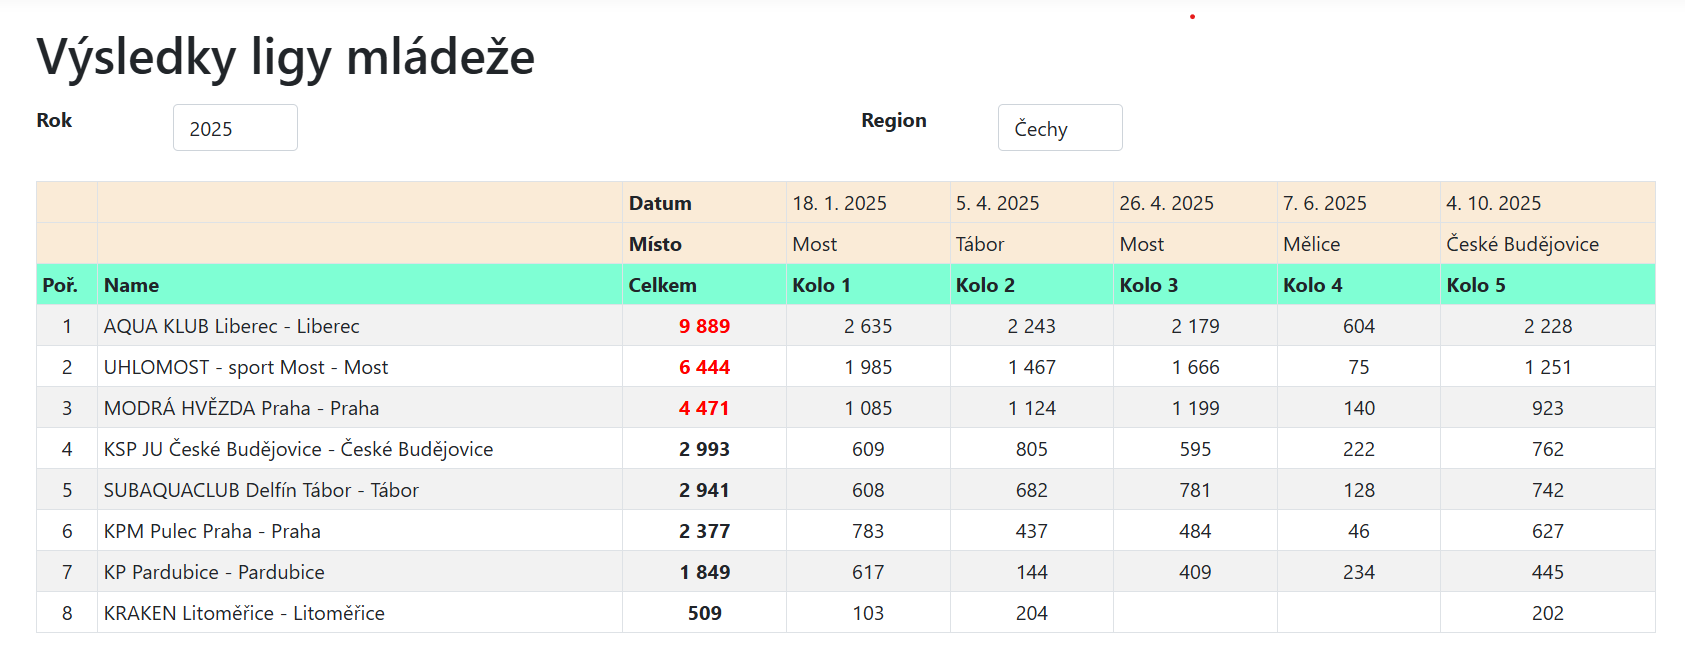Select AQUA KLUB Liberec team row
This screenshot has width=1685, height=655.
[x=231, y=326]
